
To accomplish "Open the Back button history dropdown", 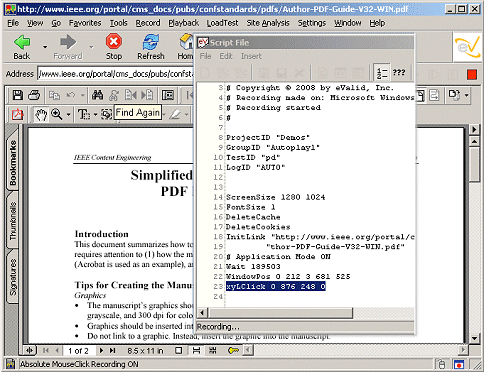I will tap(45, 47).
